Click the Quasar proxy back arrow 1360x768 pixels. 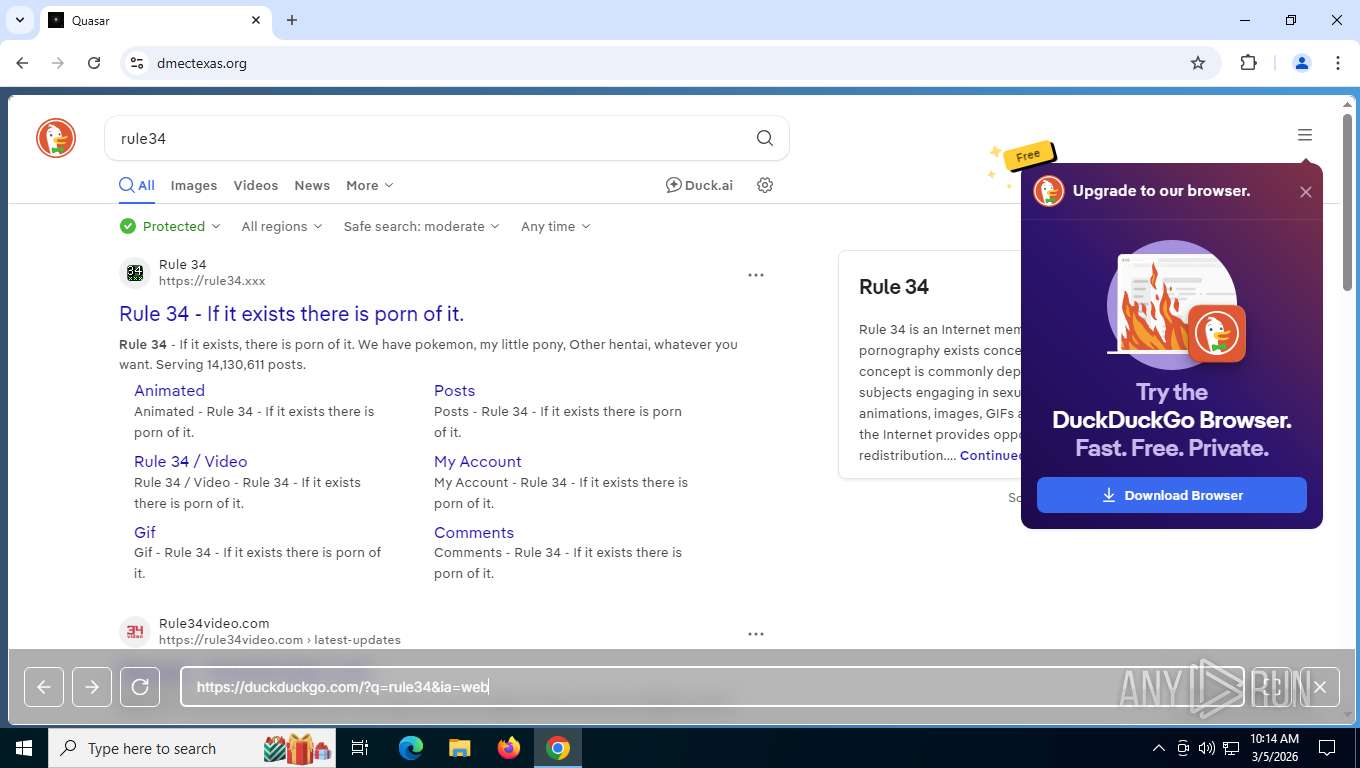(44, 687)
